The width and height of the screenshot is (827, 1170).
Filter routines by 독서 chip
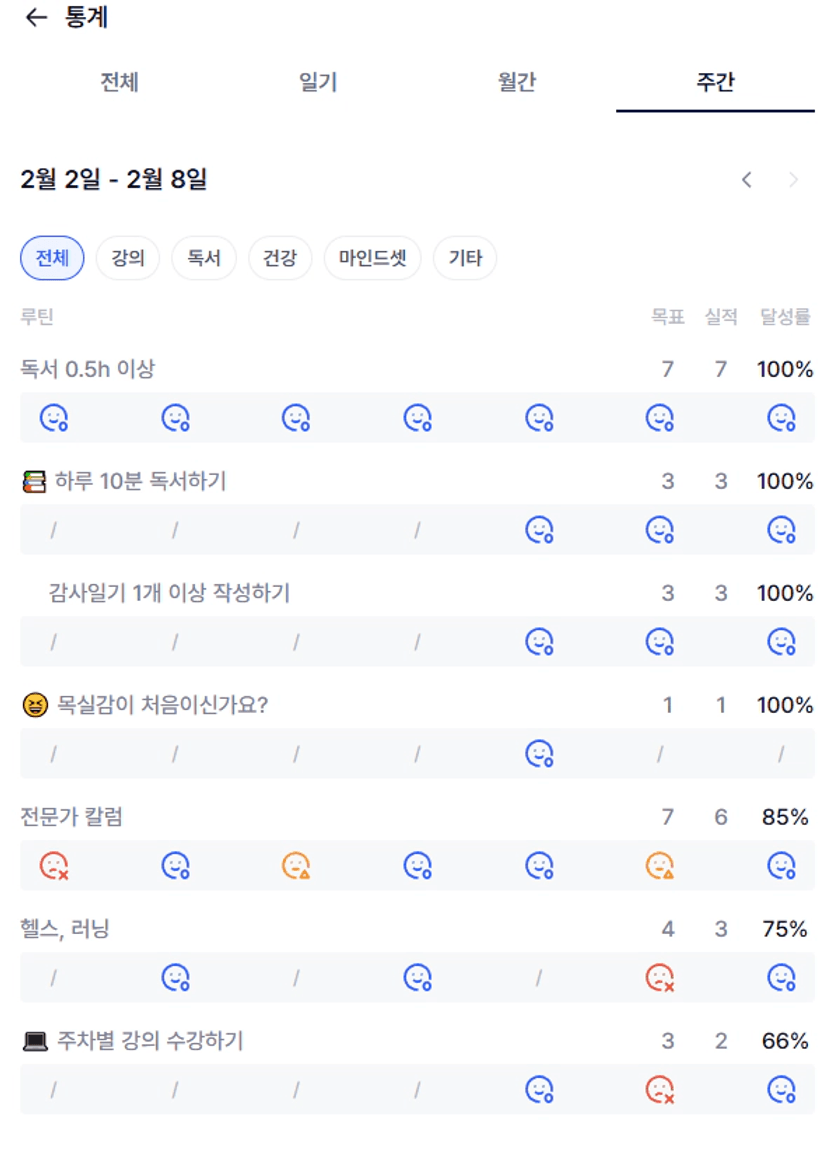pos(204,258)
